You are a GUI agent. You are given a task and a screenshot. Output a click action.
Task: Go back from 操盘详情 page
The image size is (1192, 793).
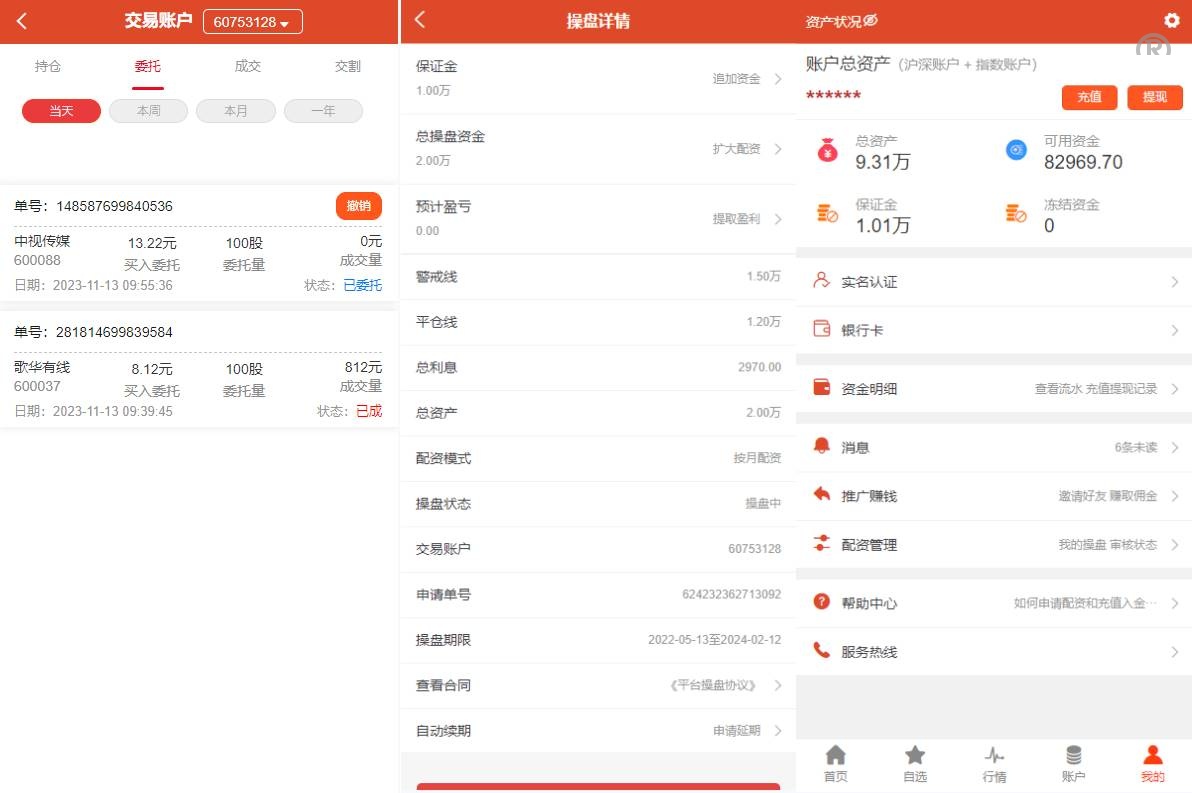(x=420, y=21)
